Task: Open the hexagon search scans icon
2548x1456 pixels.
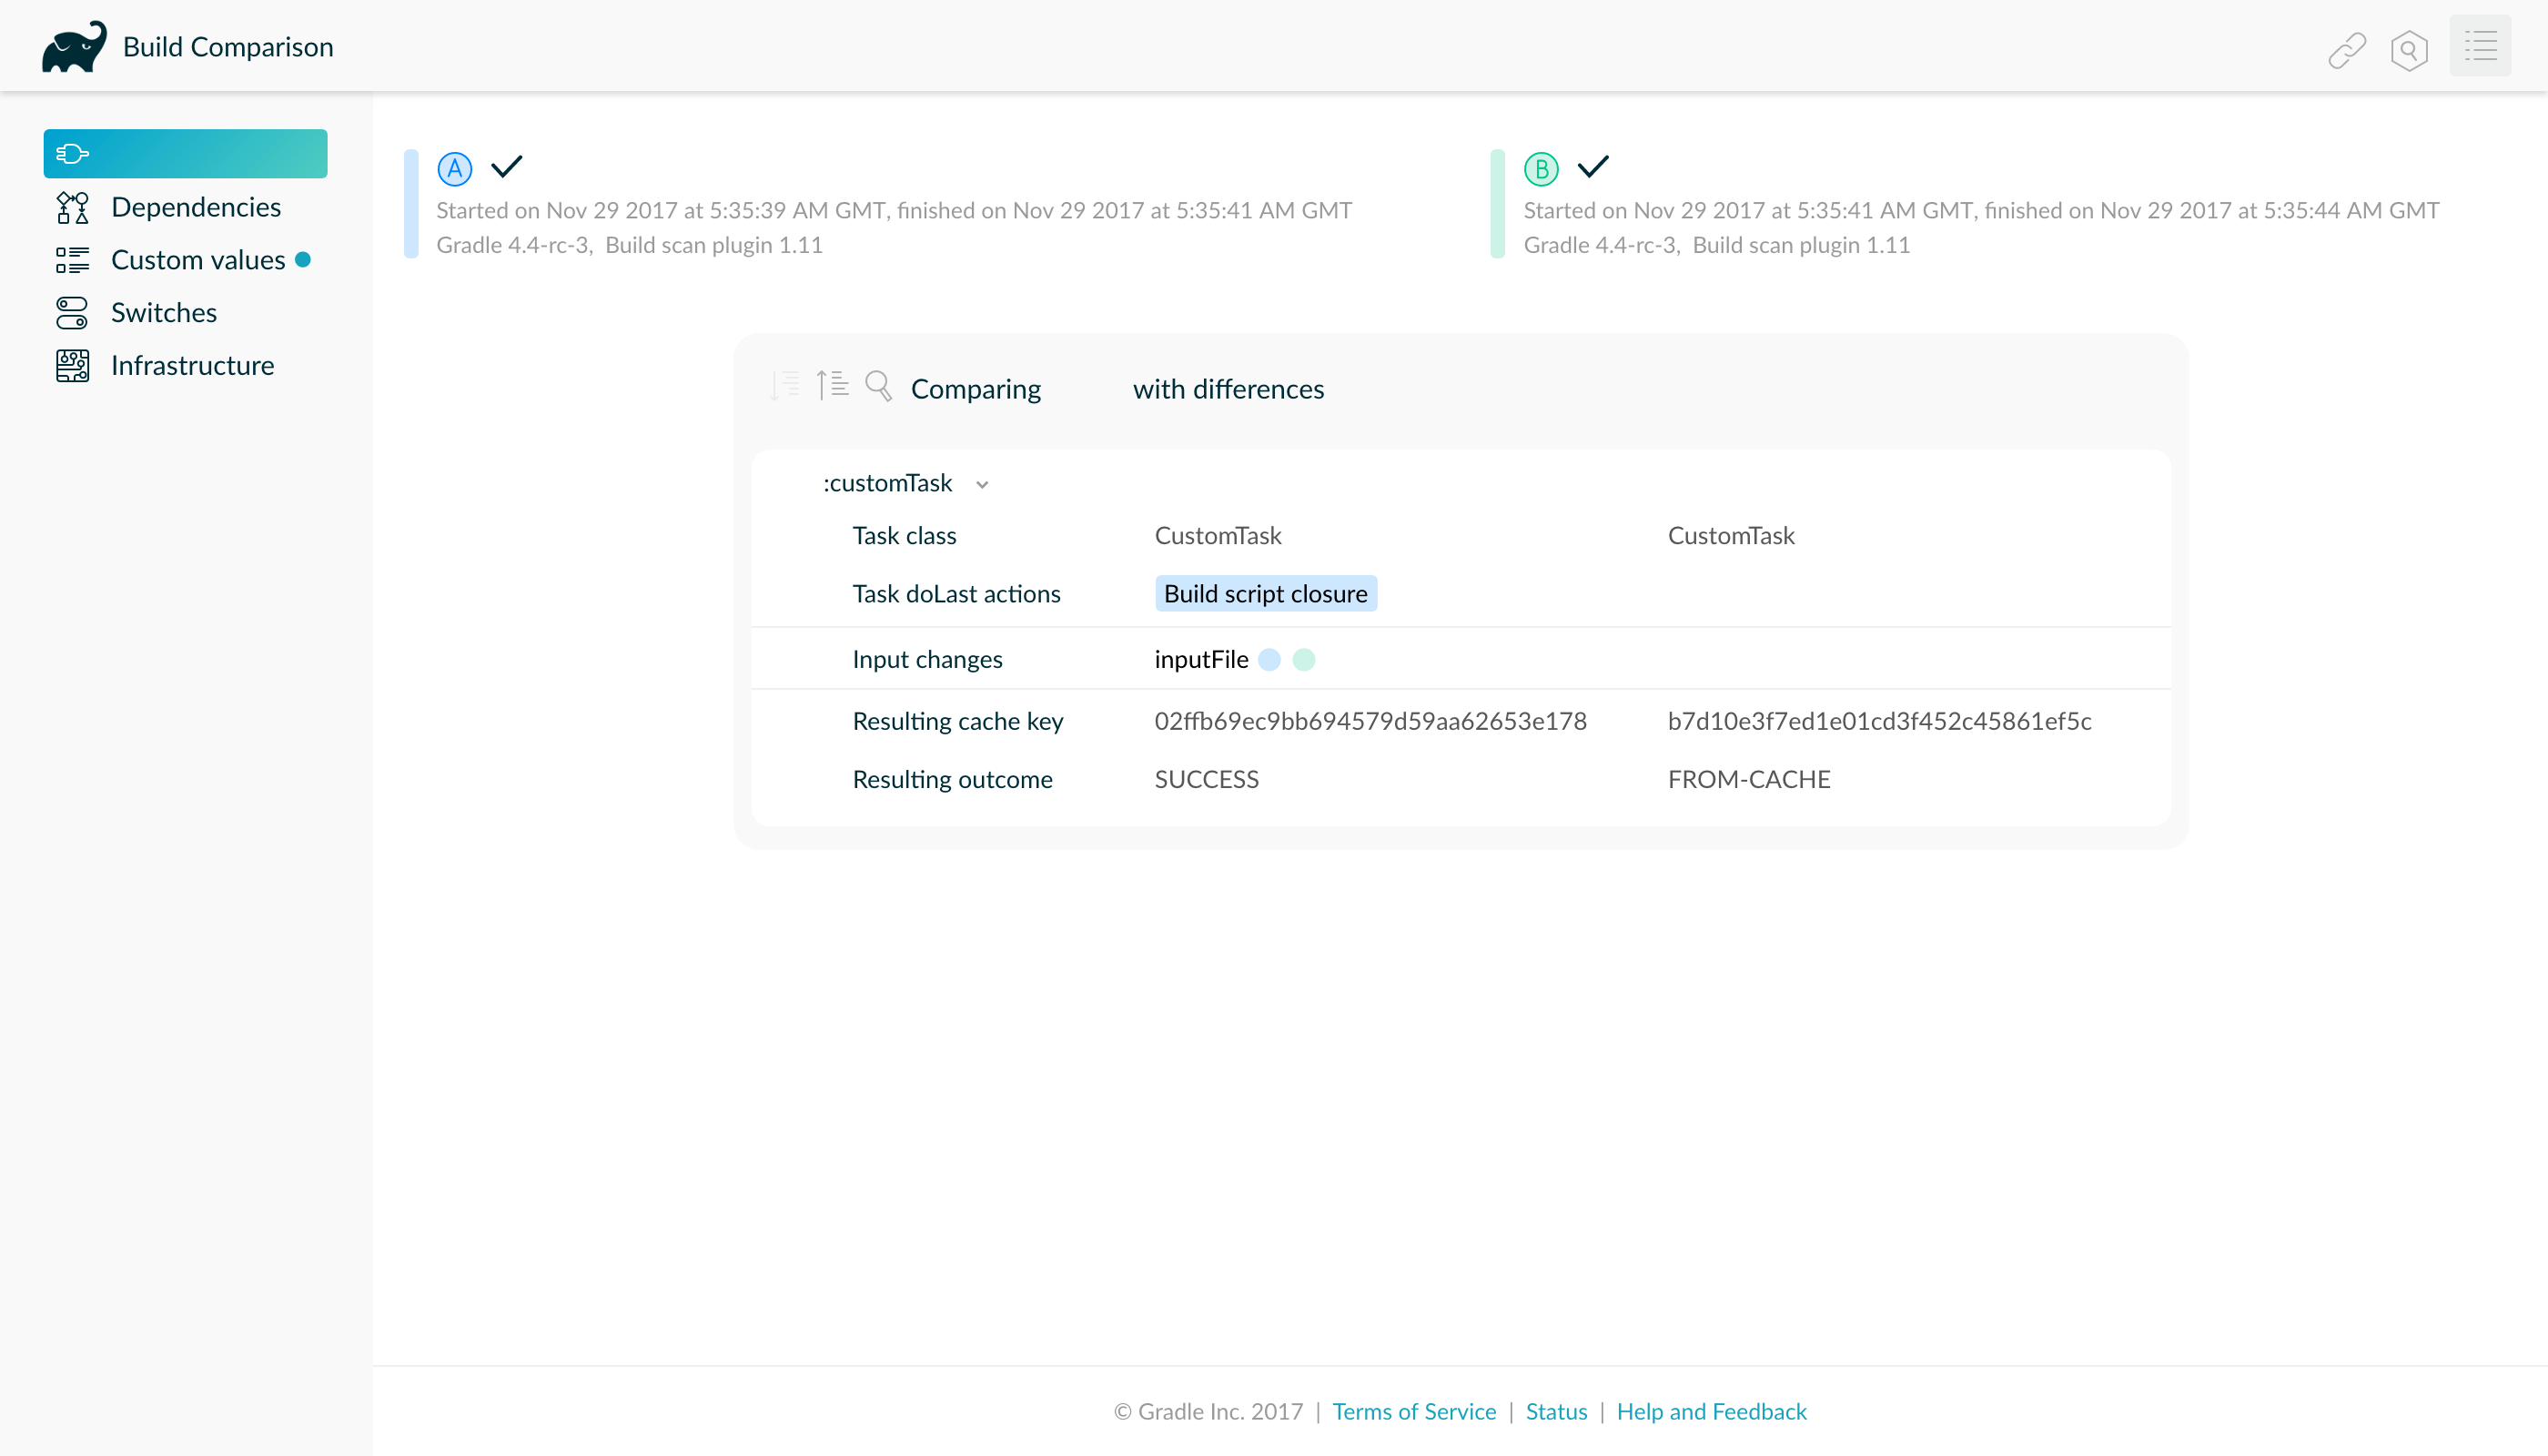Action: 2409,49
